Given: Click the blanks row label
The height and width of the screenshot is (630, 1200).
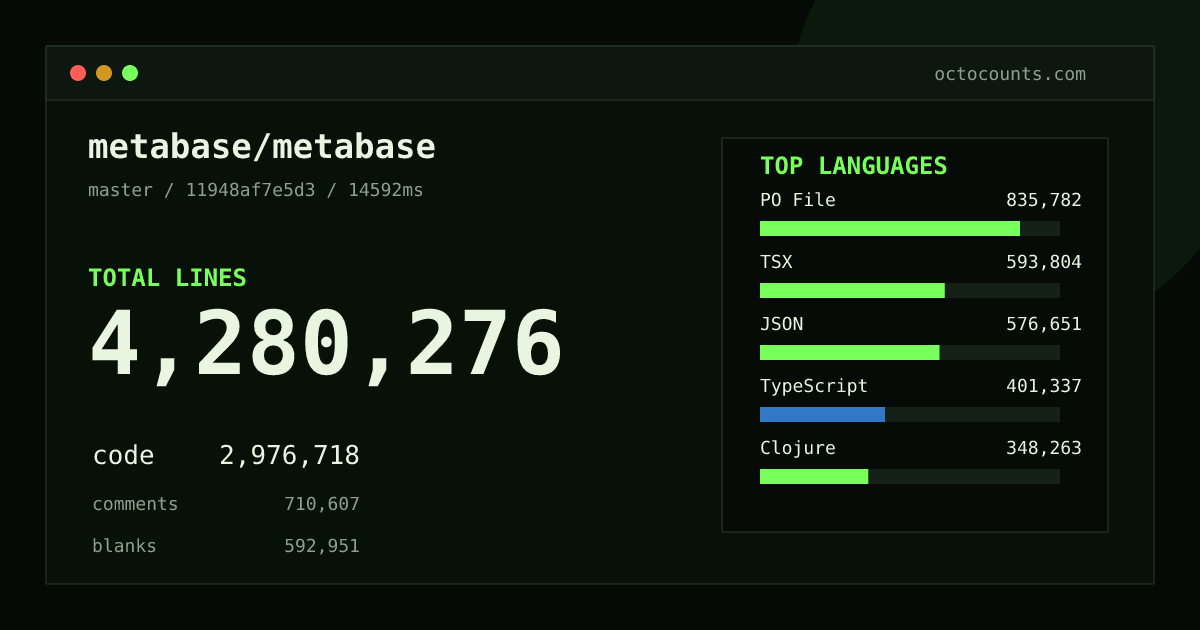Looking at the screenshot, I should coord(124,546).
